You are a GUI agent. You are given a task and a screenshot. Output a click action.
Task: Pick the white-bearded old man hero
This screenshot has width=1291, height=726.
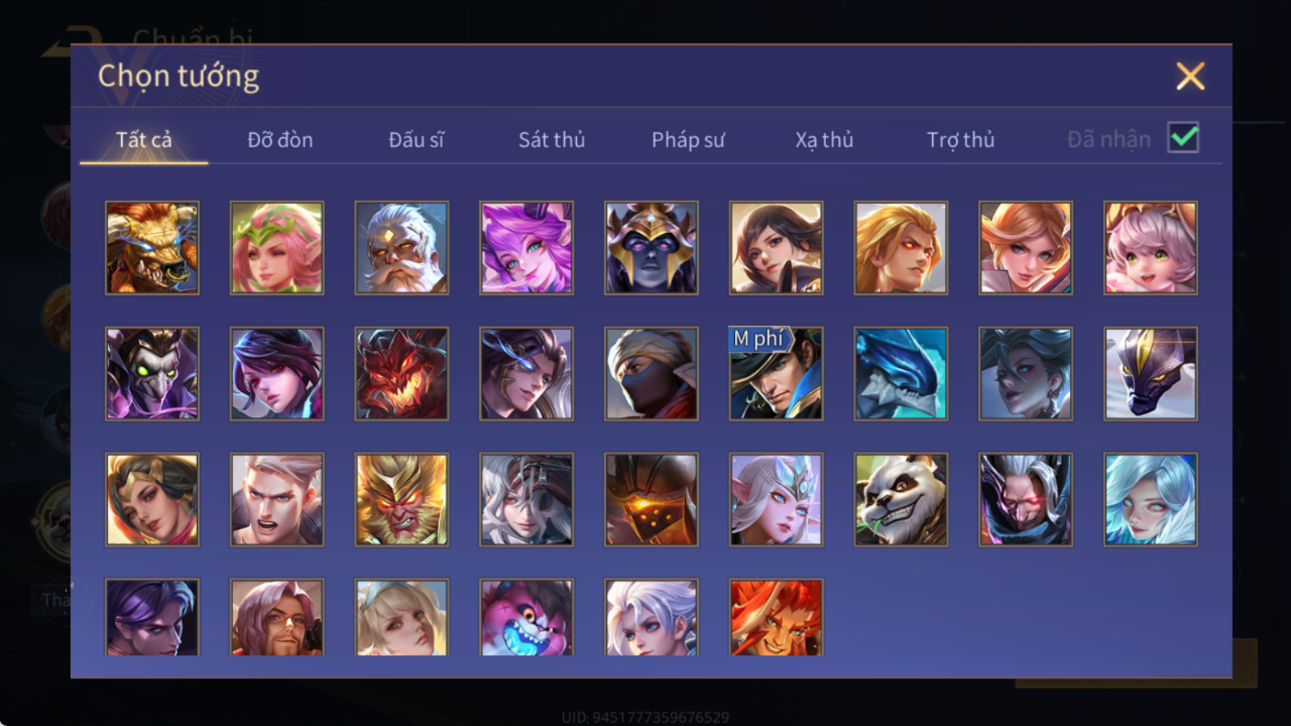[402, 248]
